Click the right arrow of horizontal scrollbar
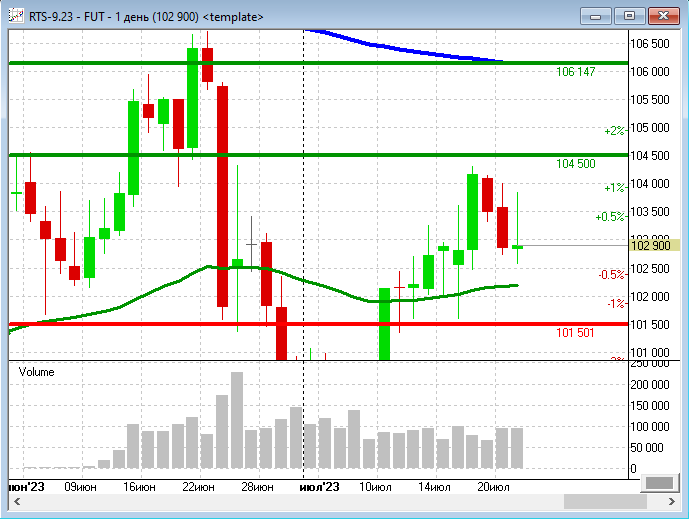This screenshot has width=689, height=519. pyautogui.click(x=671, y=501)
